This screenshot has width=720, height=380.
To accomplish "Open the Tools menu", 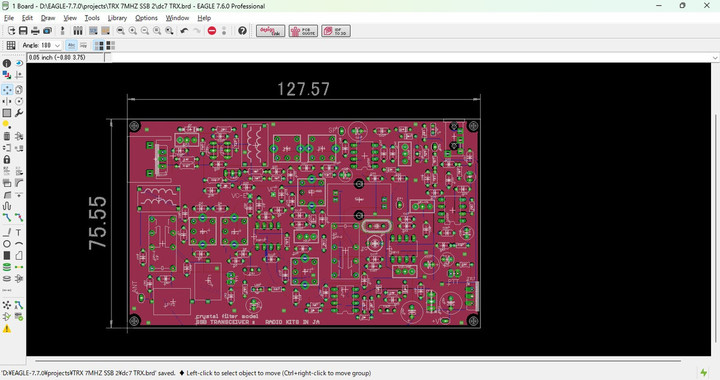I will click(92, 18).
